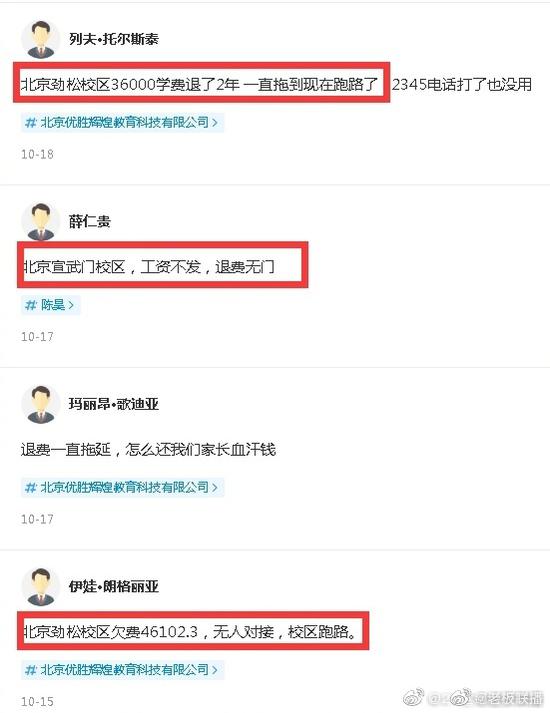Open username 列夫•托尔斯泰 profile
Viewport: 550px width, 713px height.
[x=114, y=39]
